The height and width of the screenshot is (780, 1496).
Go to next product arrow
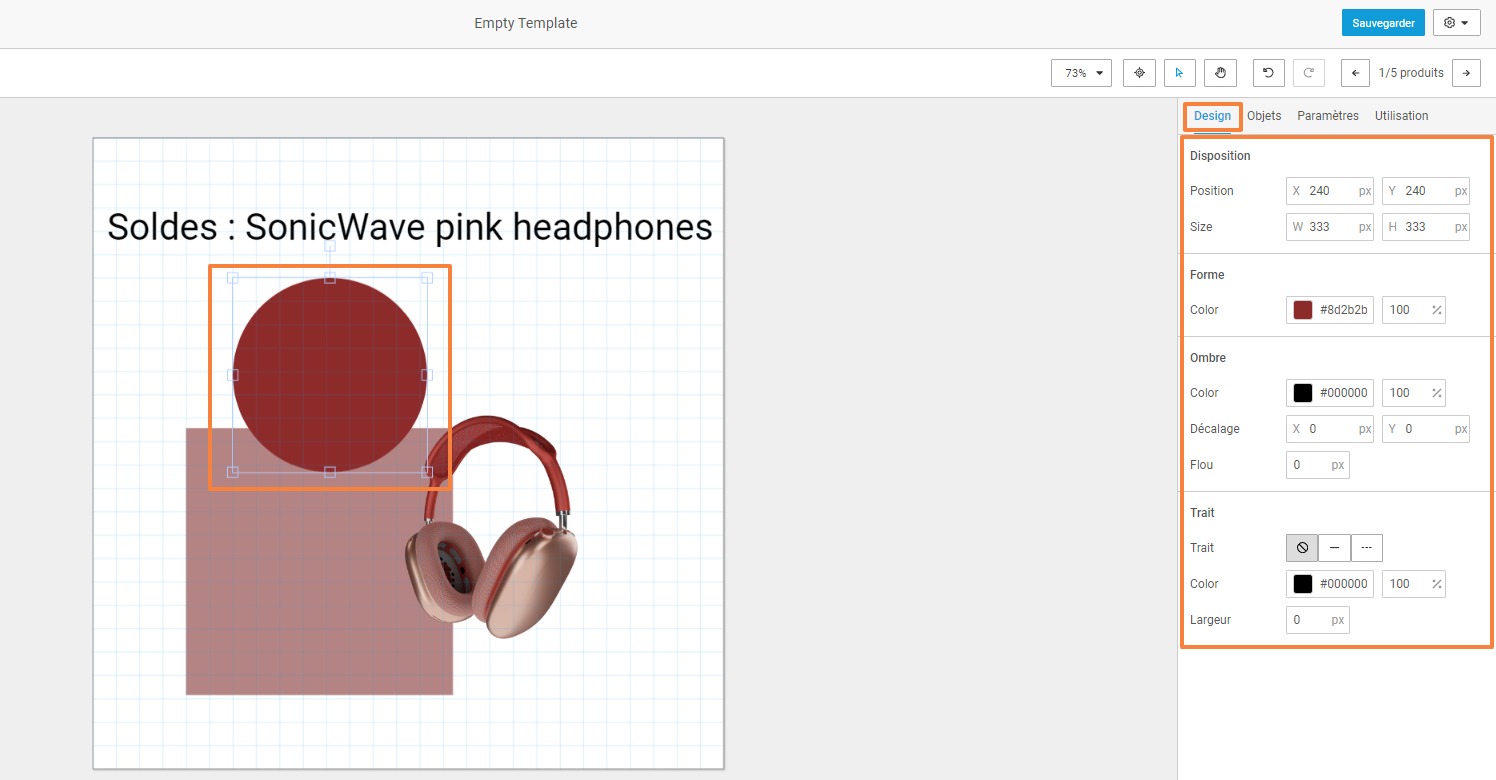[1466, 73]
